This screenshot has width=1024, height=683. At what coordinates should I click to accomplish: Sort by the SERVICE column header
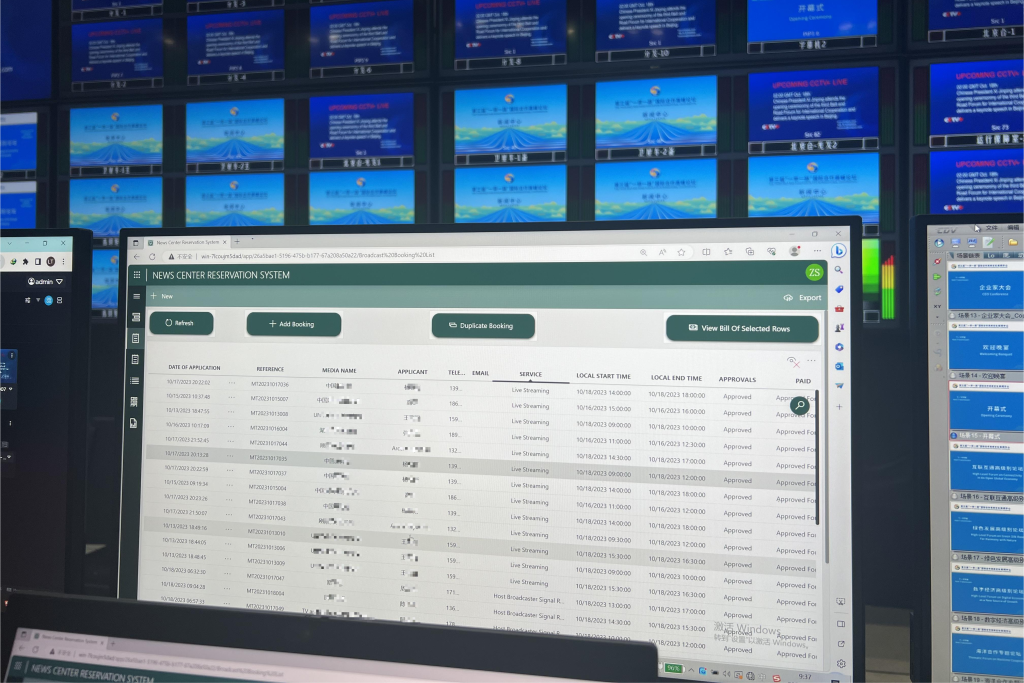pyautogui.click(x=530, y=374)
